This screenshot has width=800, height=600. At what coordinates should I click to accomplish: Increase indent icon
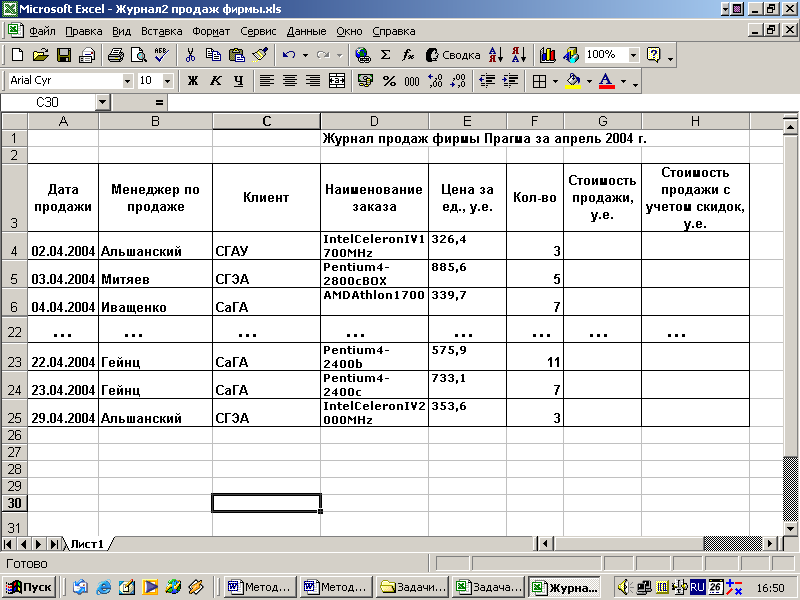(x=510, y=81)
